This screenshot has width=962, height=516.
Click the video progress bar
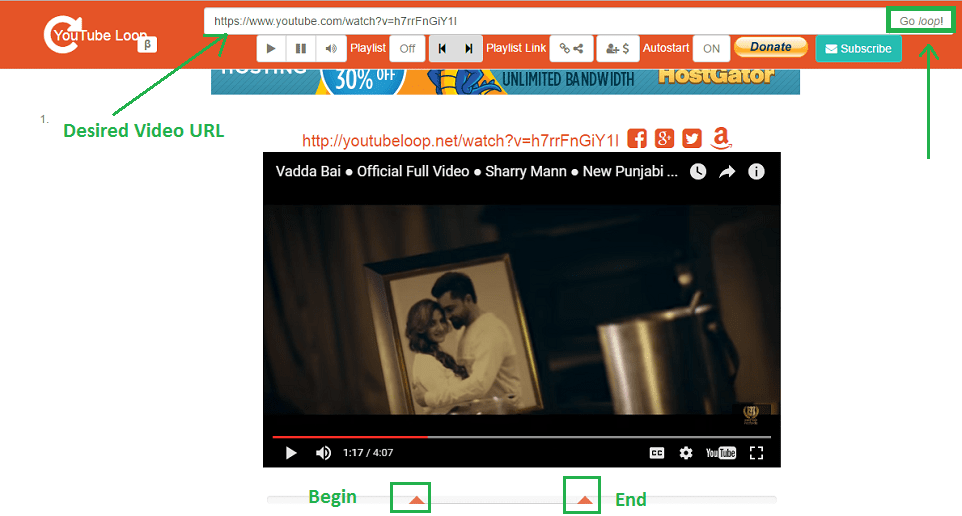click(521, 437)
